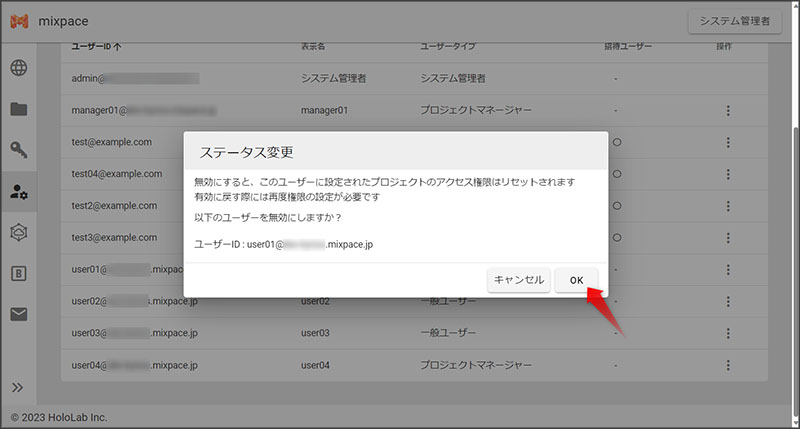This screenshot has height=429, width=800.
Task: Open the boxed B icon in sidebar
Action: 19,273
